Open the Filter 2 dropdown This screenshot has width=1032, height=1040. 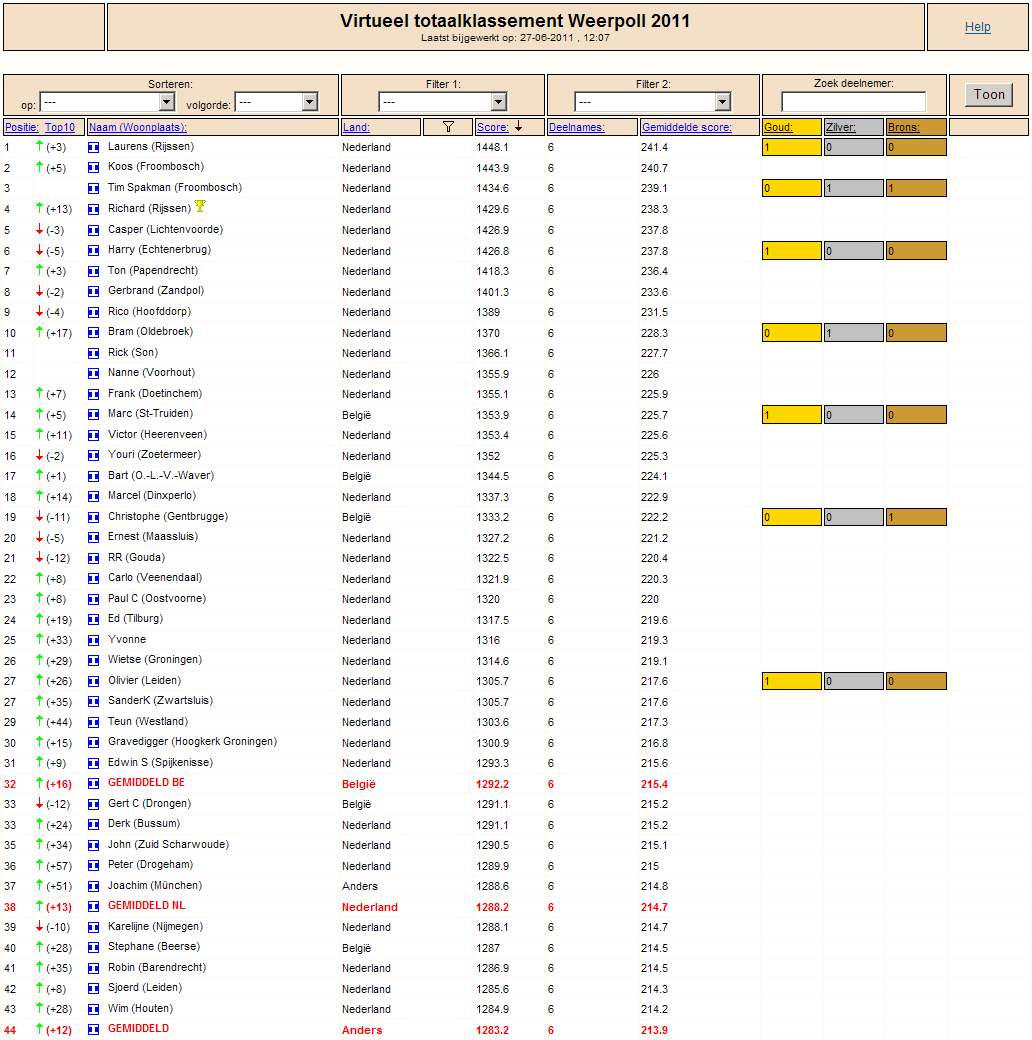[653, 102]
